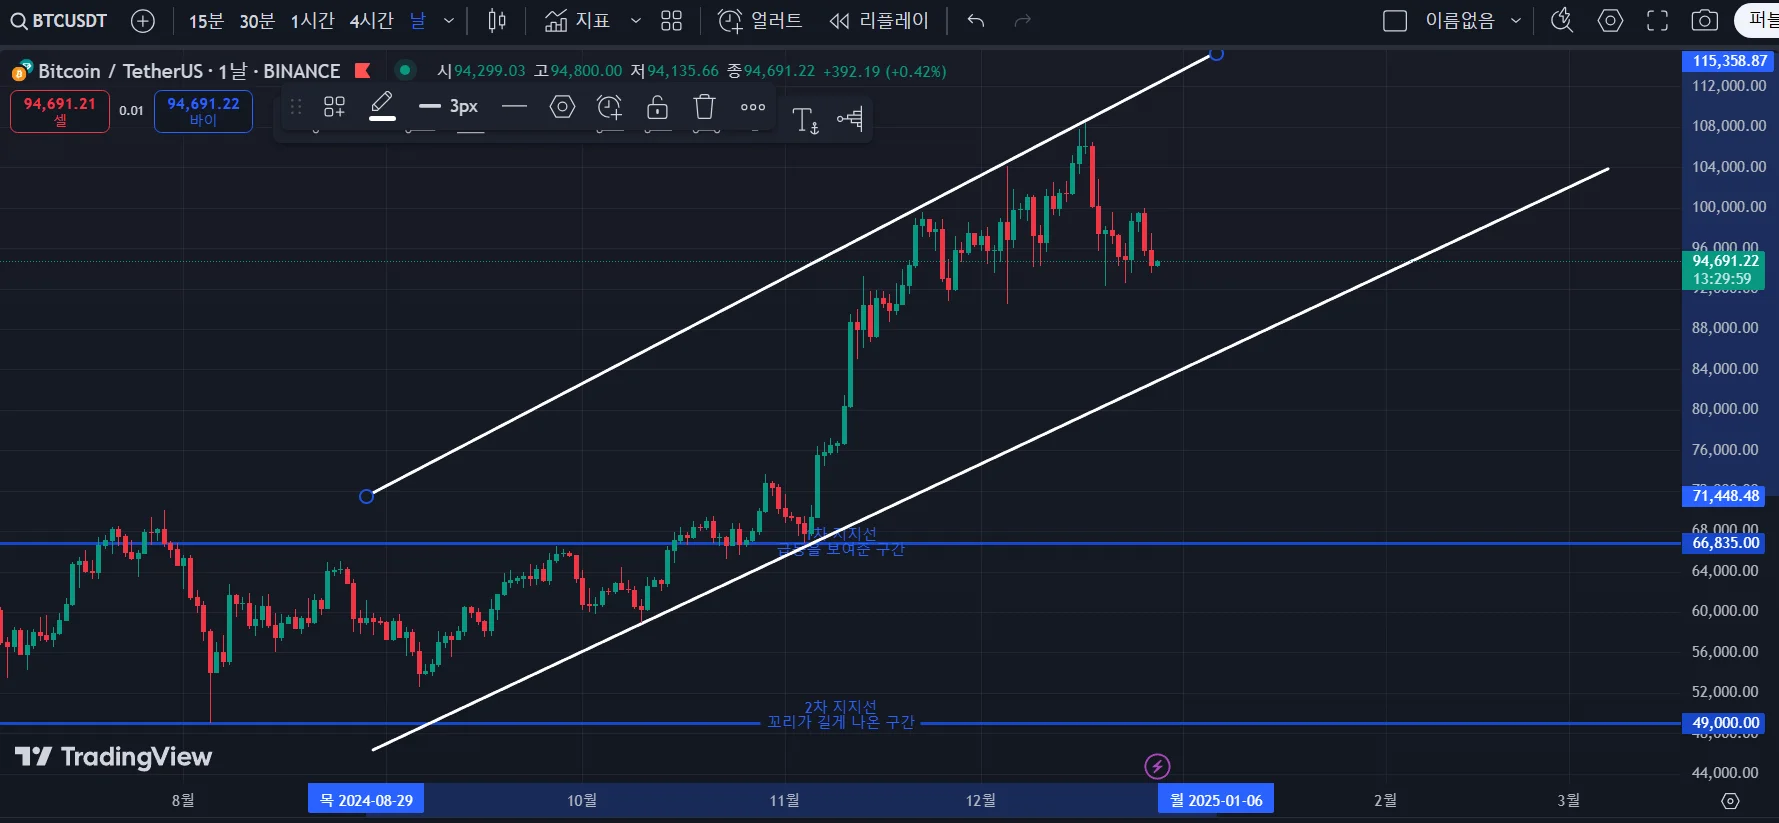This screenshot has width=1779, height=823.
Task: Add alert on the trend line
Action: [609, 107]
